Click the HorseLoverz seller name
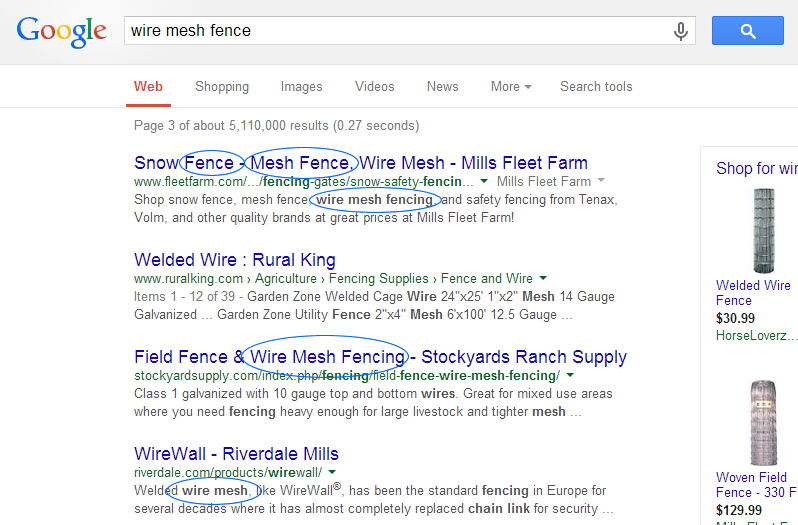This screenshot has height=525, width=798. point(756,336)
